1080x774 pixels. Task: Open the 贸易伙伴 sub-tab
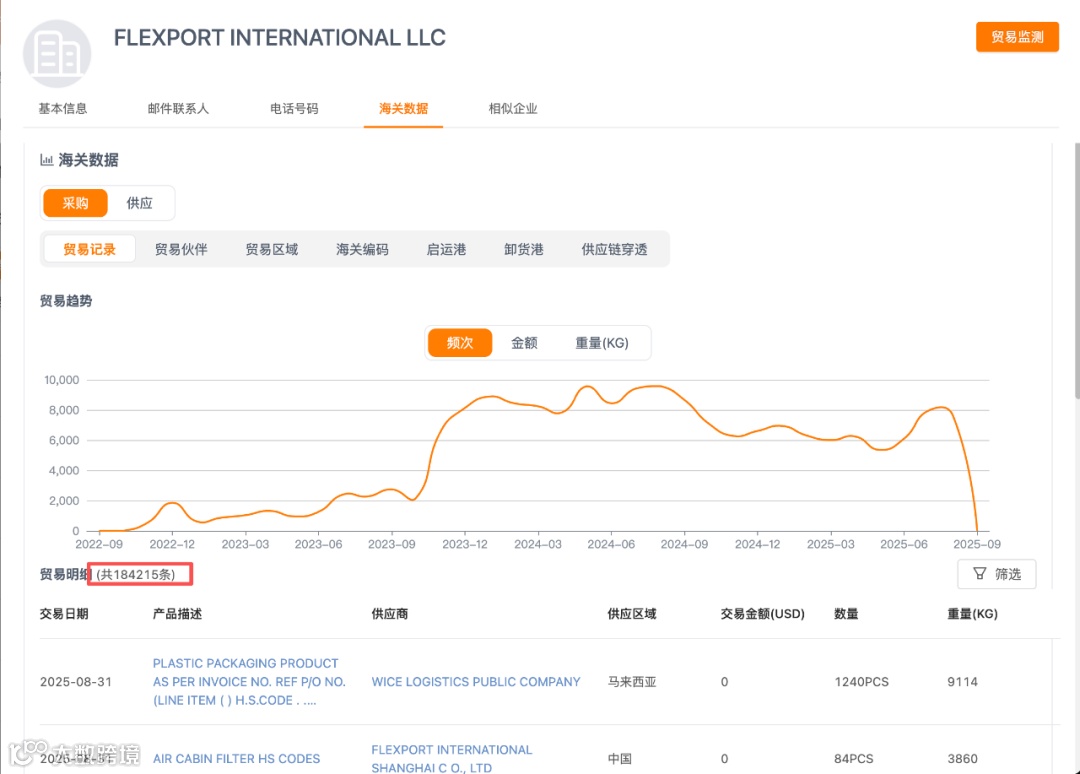181,249
